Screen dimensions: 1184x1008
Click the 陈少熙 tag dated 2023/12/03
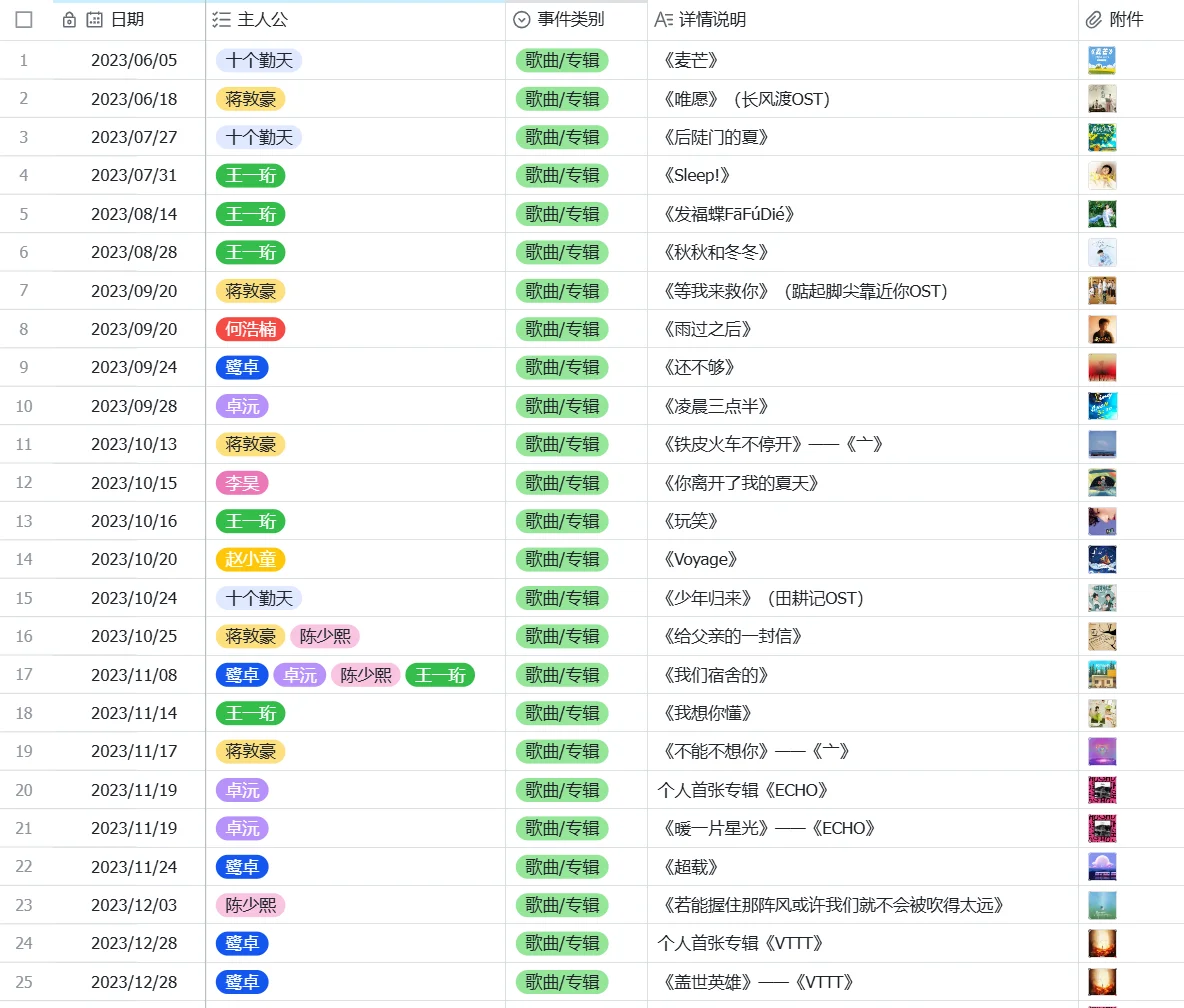(x=251, y=905)
